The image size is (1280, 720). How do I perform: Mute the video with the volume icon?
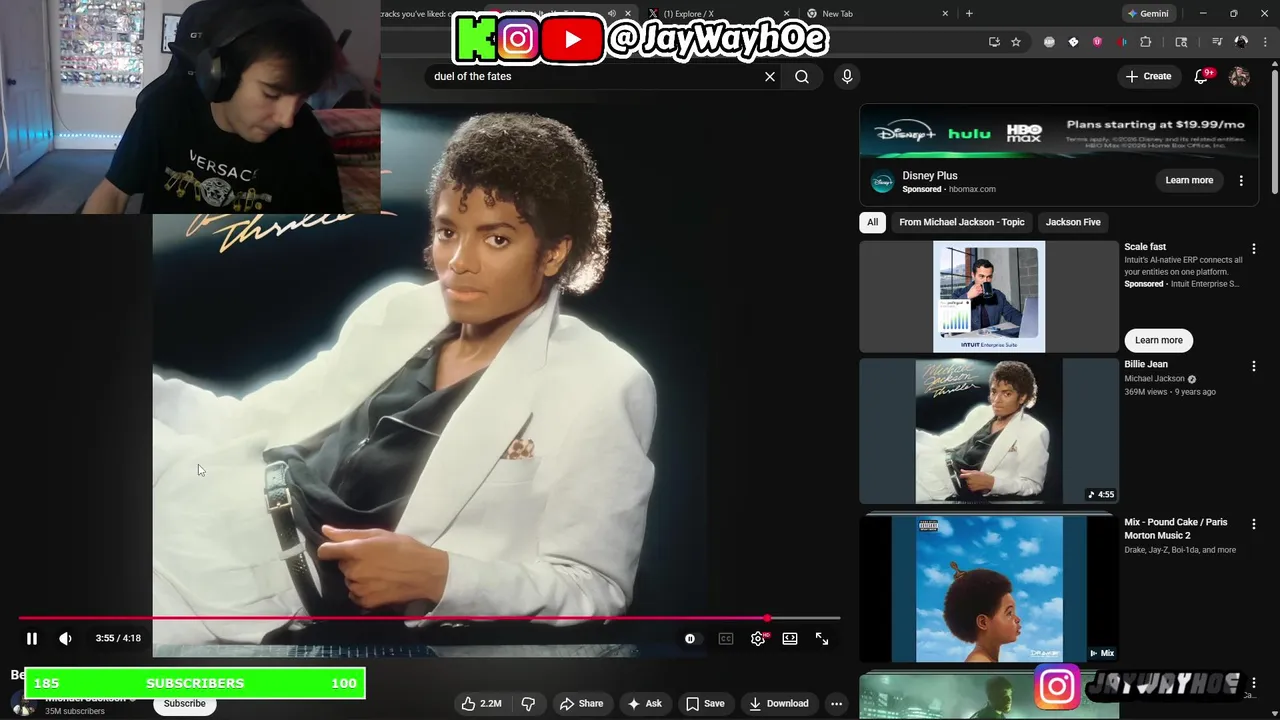[65, 638]
